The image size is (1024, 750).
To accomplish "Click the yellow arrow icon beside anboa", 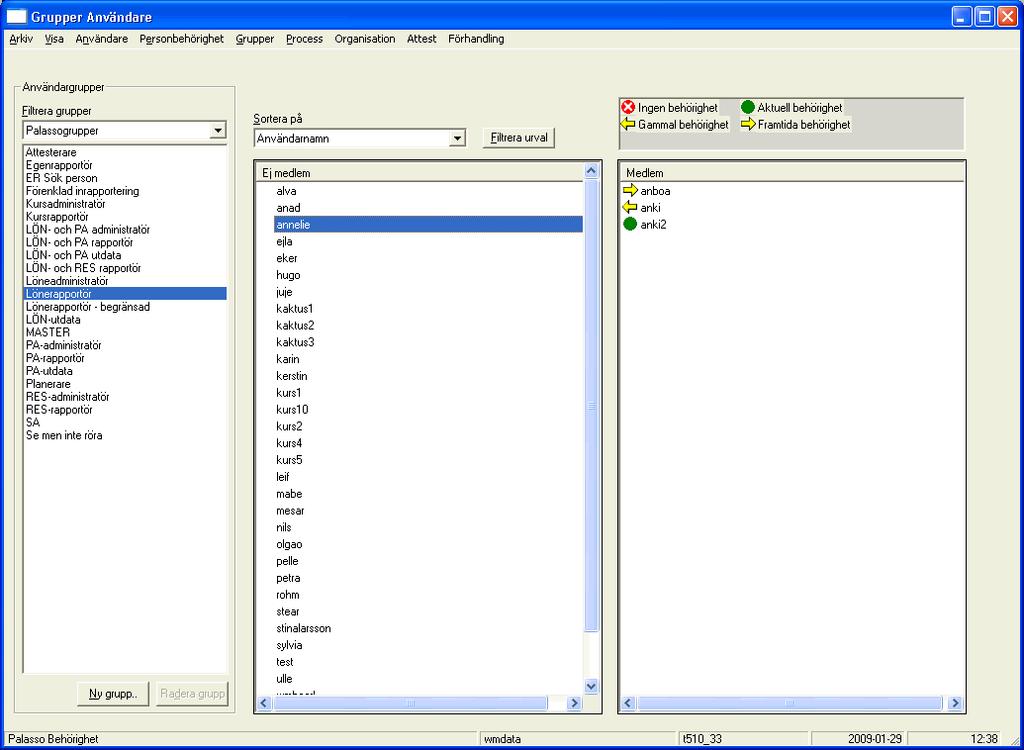I will pos(630,191).
